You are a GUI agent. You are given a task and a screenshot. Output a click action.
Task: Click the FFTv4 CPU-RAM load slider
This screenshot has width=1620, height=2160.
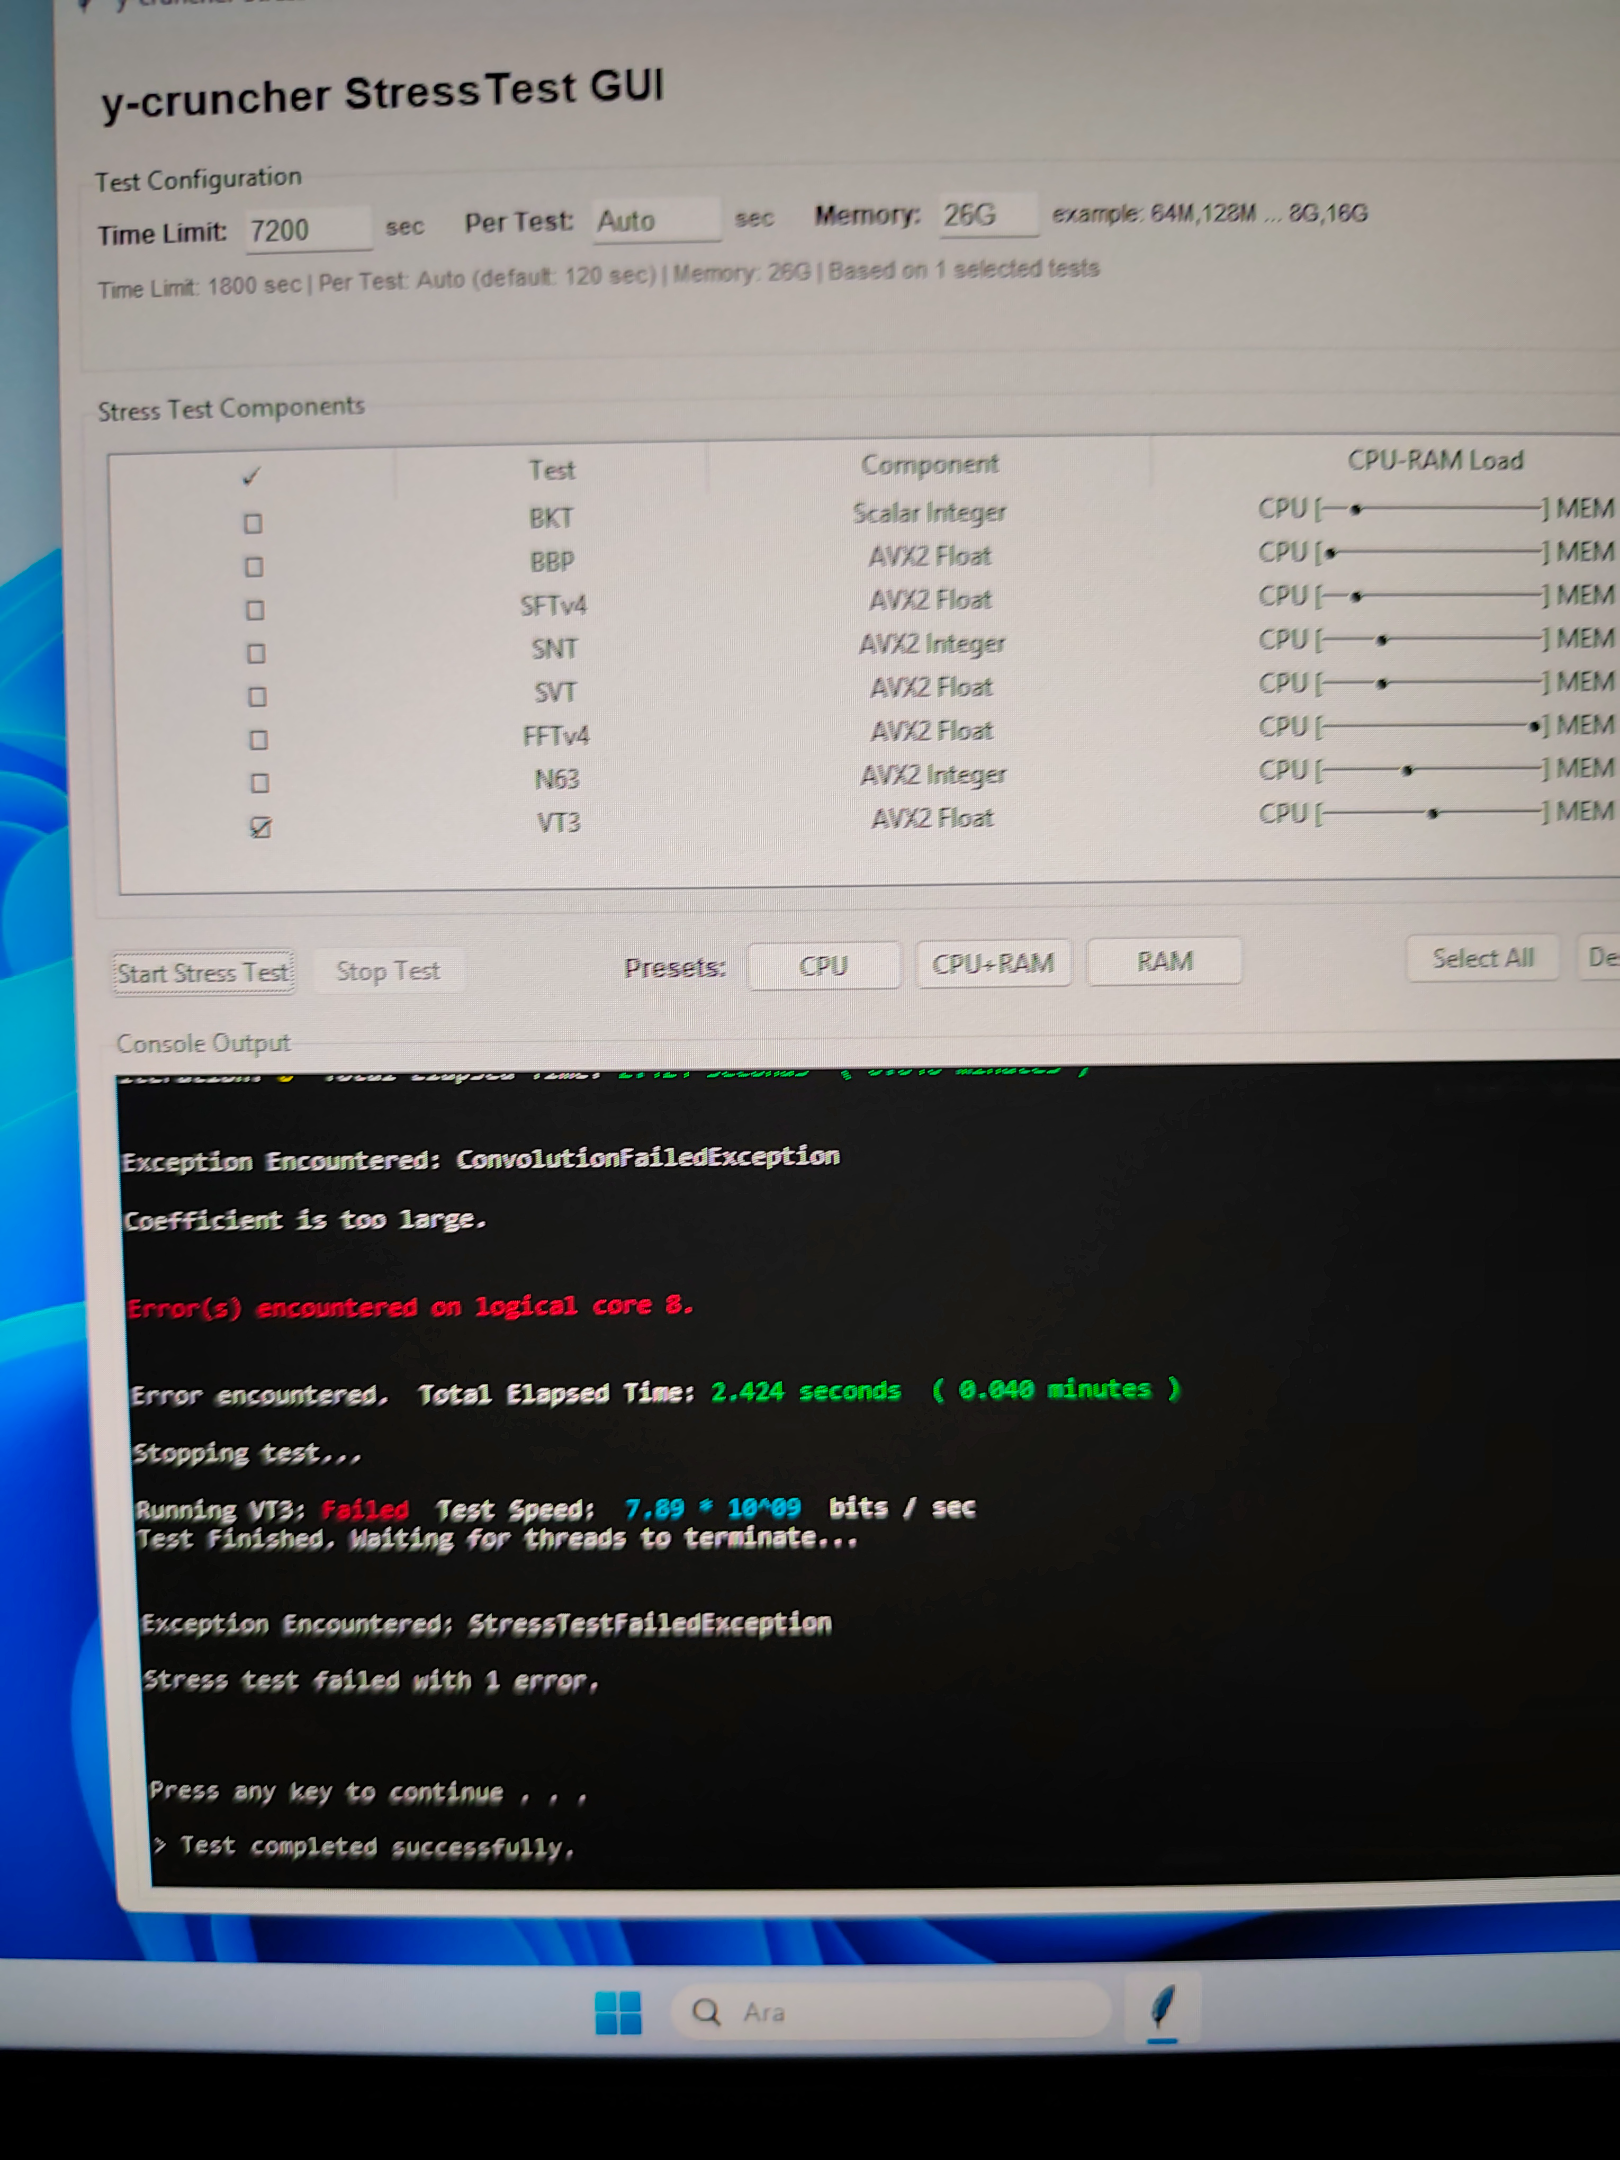1435,726
